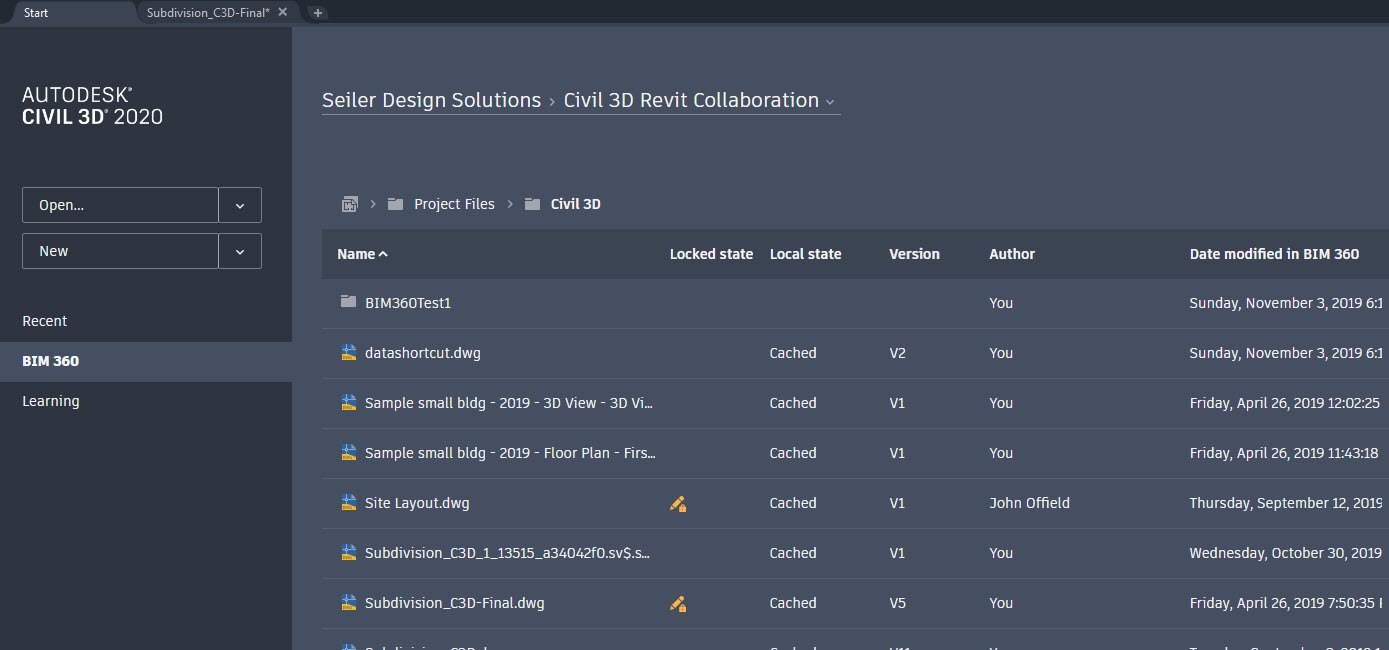Click Seiler Design Solutions breadcrumb link
1389x650 pixels.
(431, 100)
